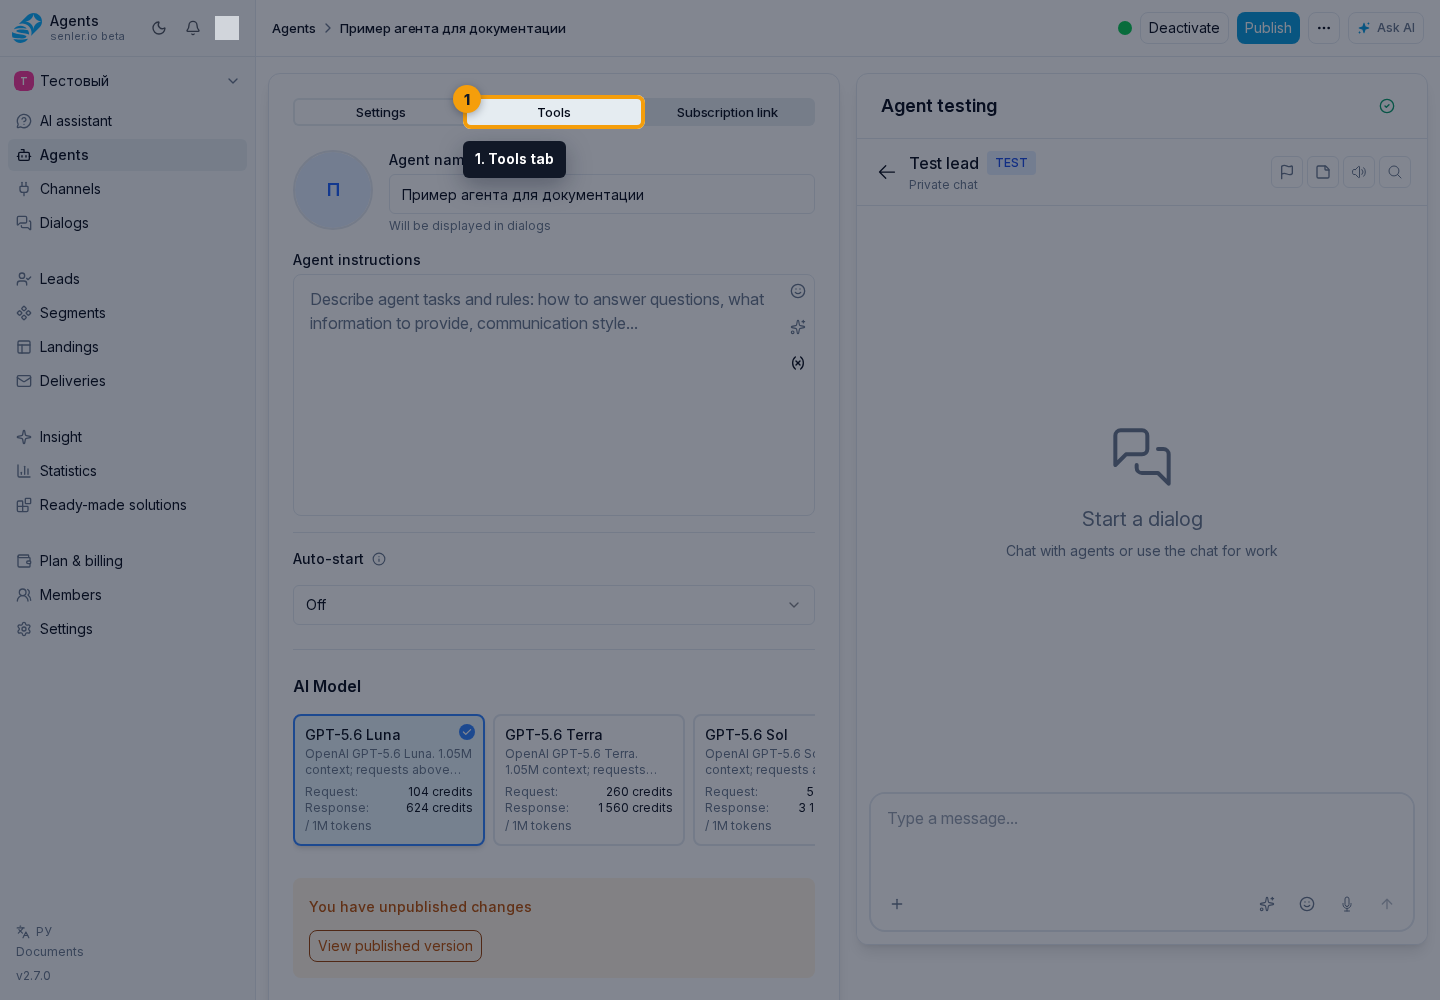Open Dialogs in sidebar

127,223
